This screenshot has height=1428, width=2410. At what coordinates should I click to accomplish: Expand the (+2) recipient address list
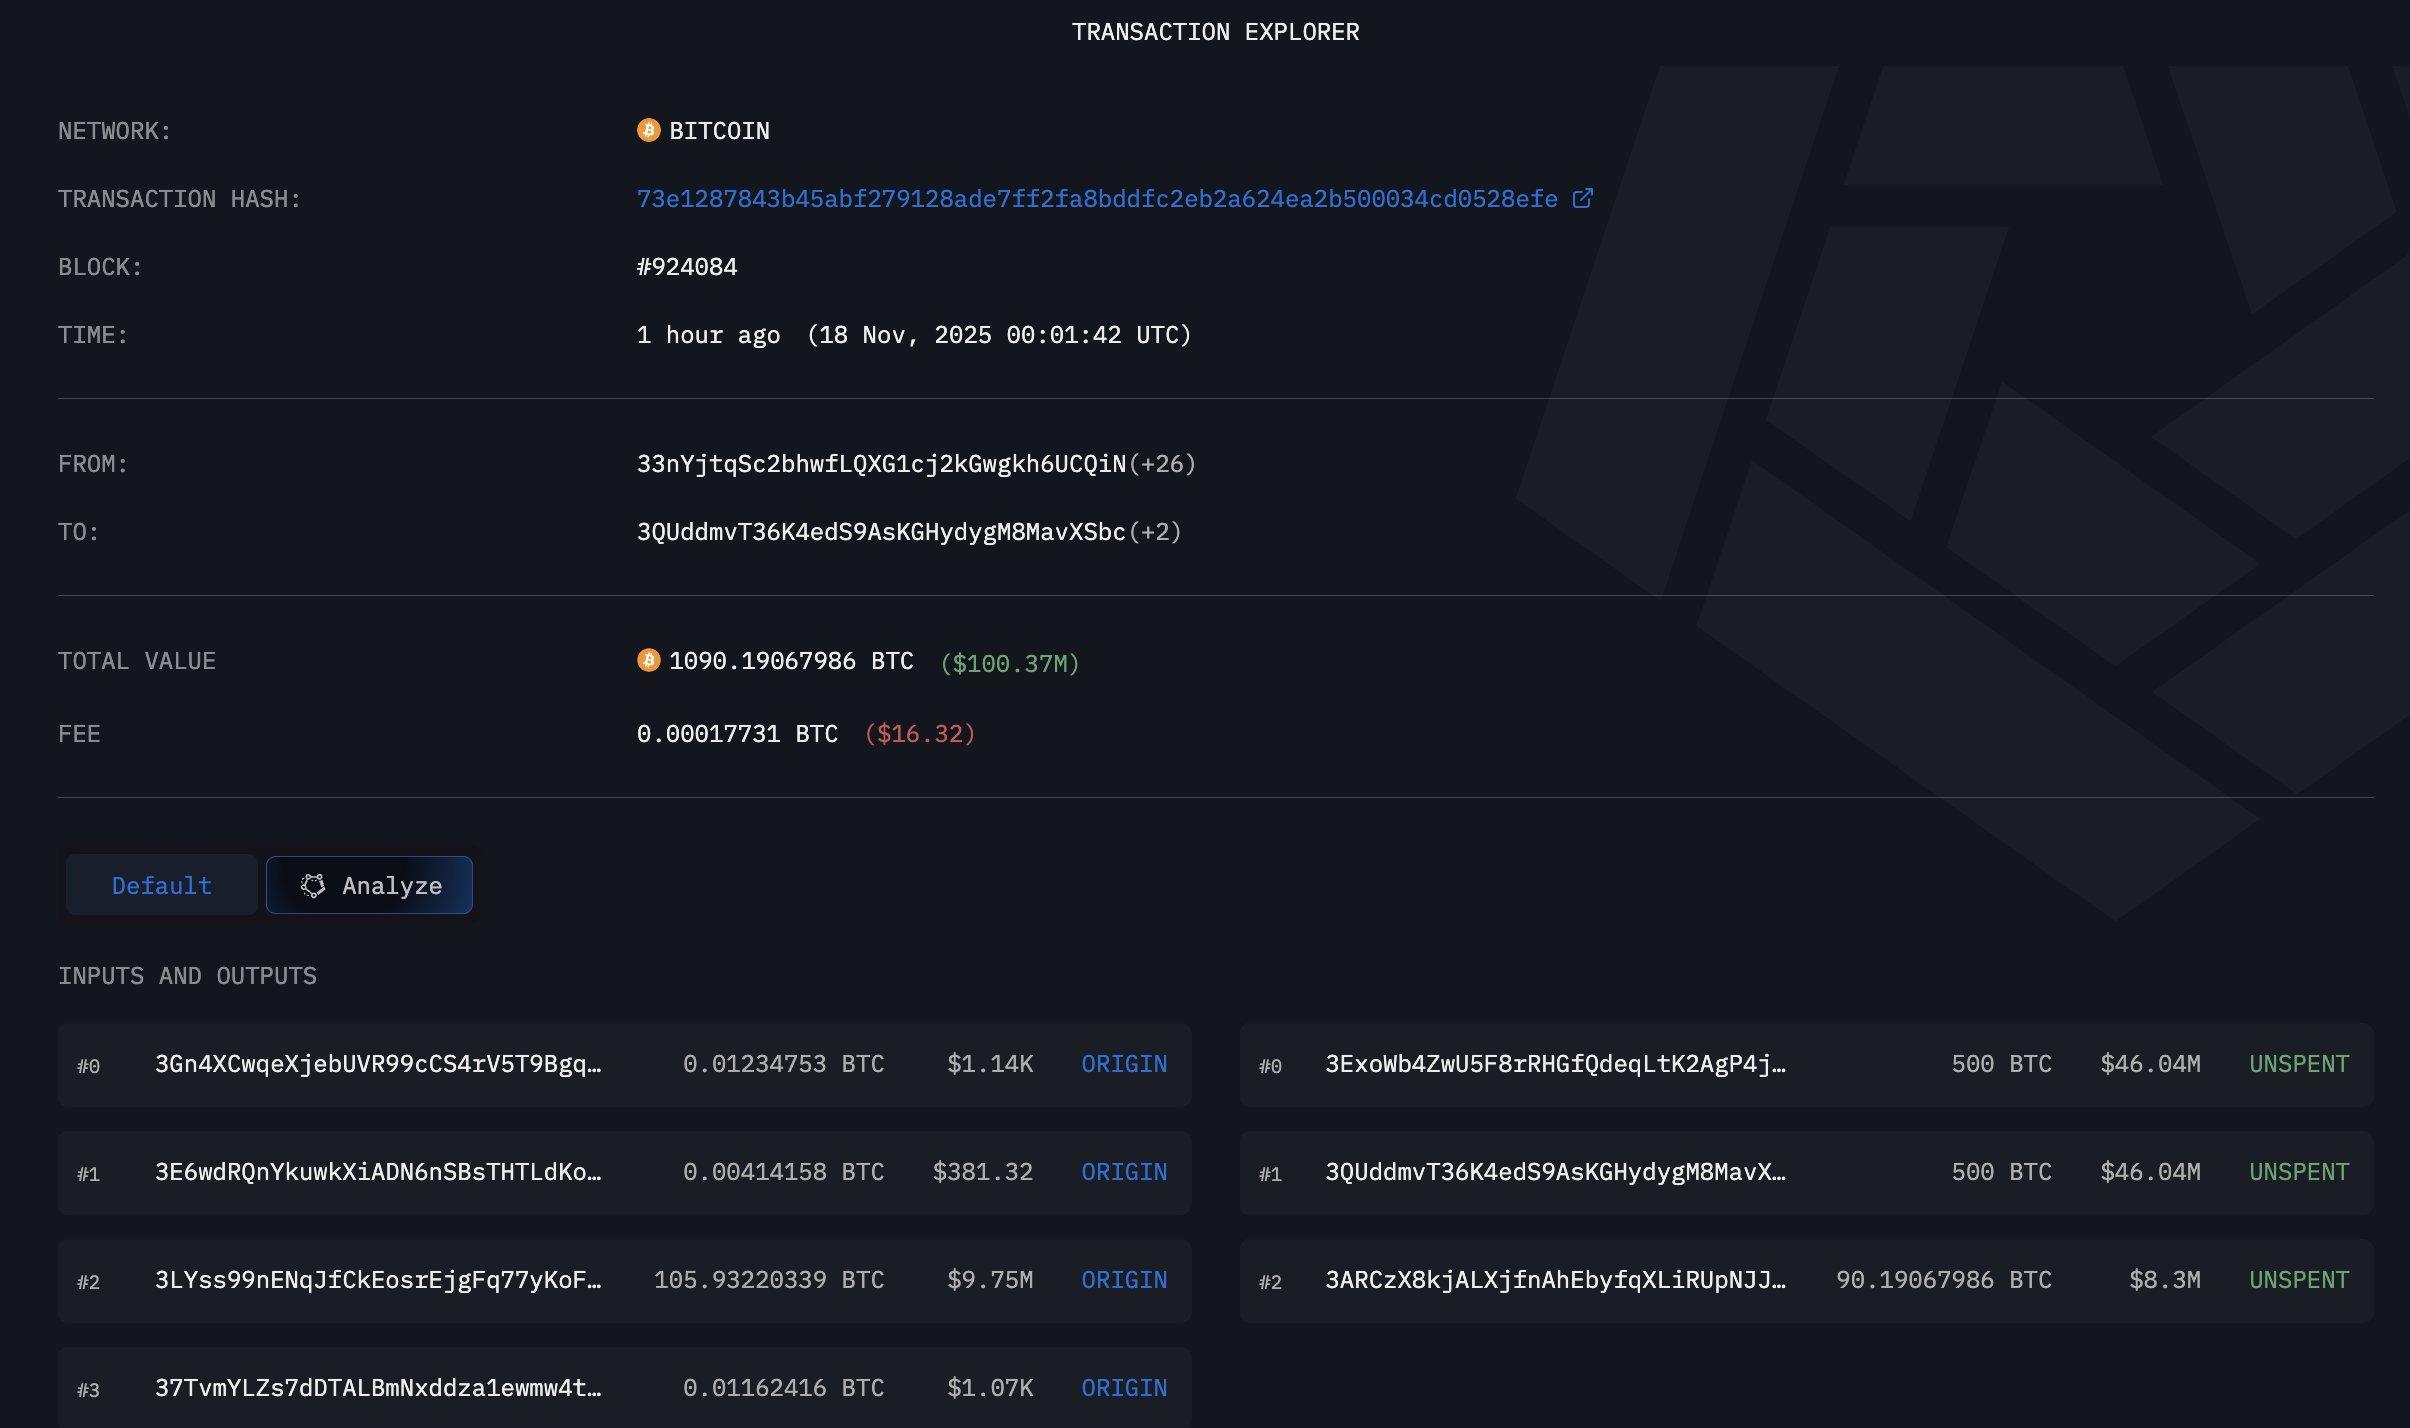point(1155,531)
